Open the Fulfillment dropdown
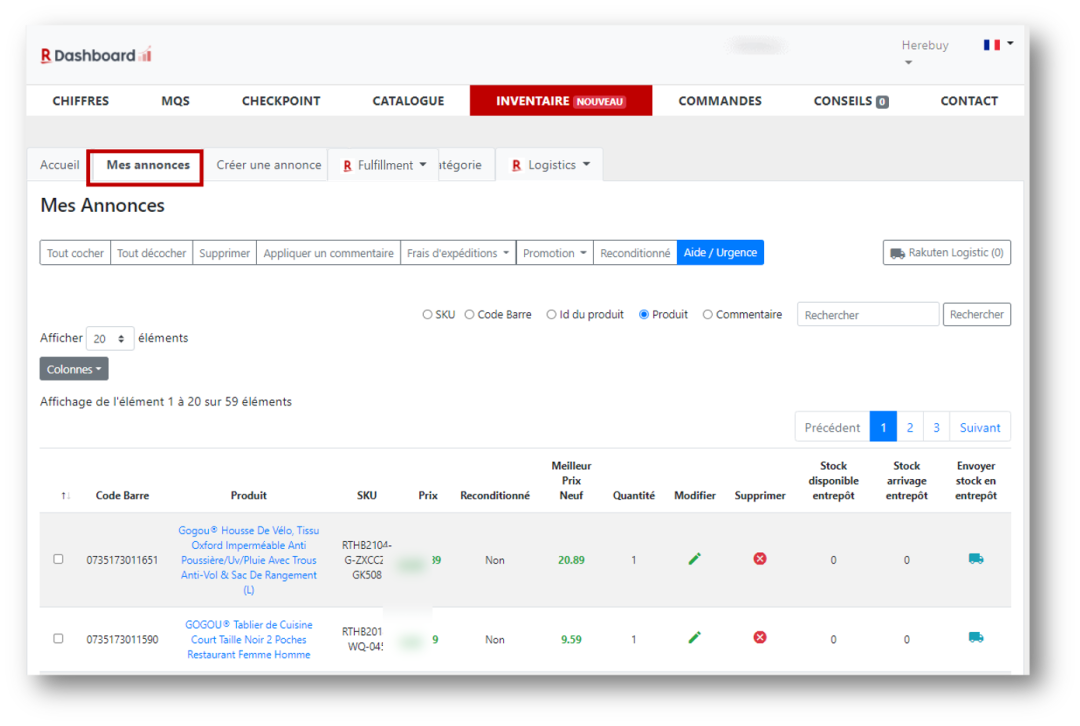 [x=383, y=163]
